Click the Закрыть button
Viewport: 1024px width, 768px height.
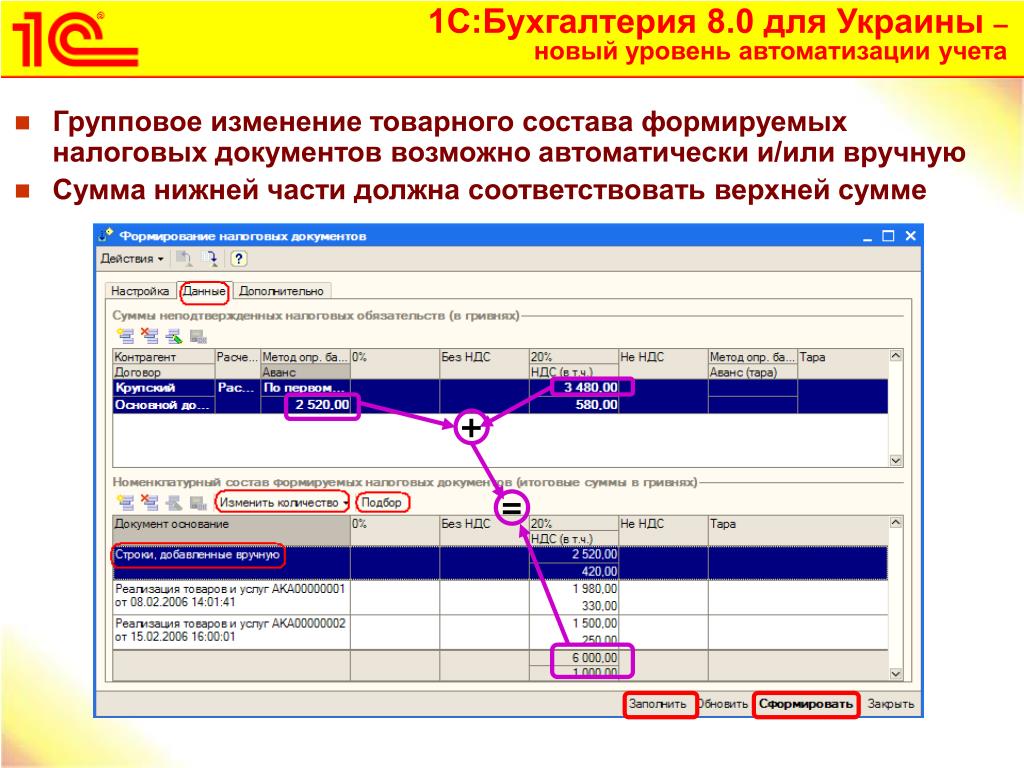891,704
